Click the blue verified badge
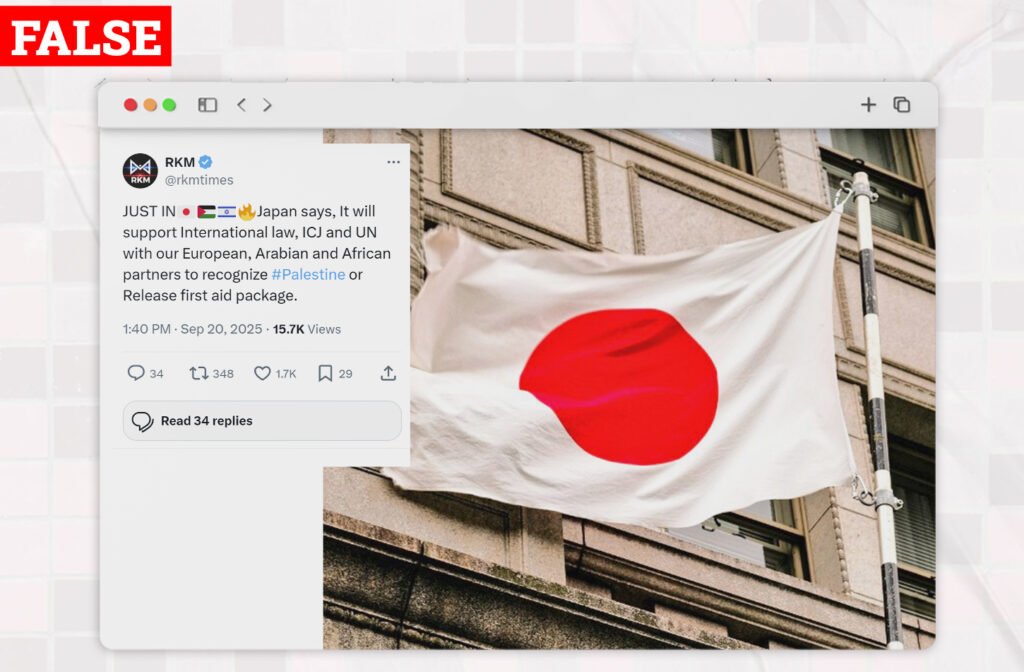This screenshot has height=672, width=1024. [205, 162]
